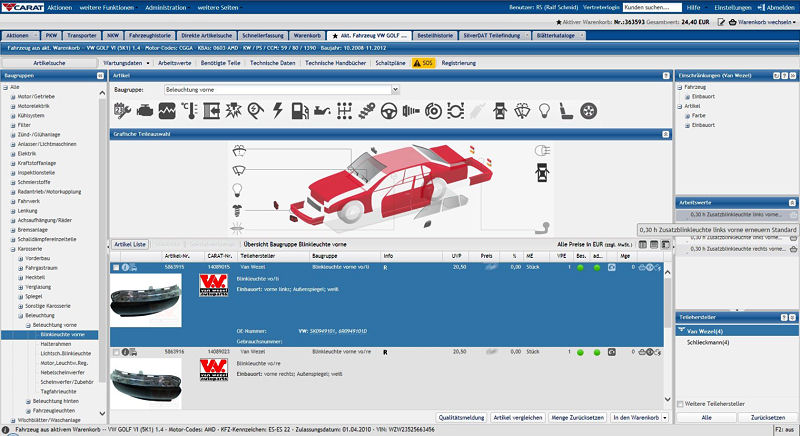Expand the Bremsanlage tree node
Image resolution: width=800 pixels, height=436 pixels.
point(13,230)
